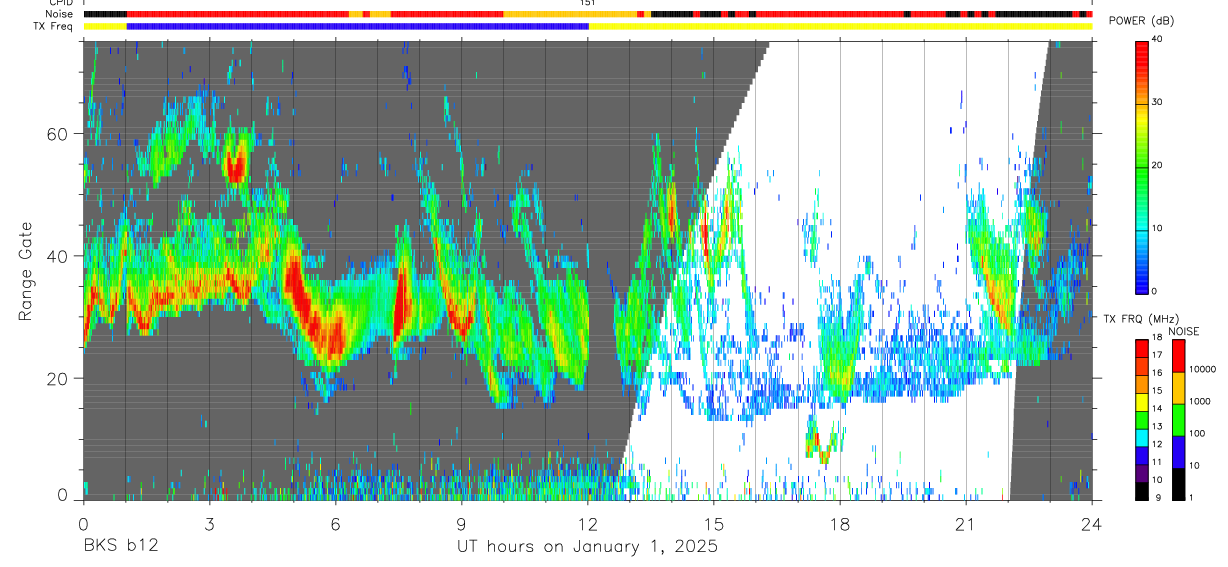The height and width of the screenshot is (567, 1228).
Task: Click the x-axis tick label '15'
Action: point(714,523)
